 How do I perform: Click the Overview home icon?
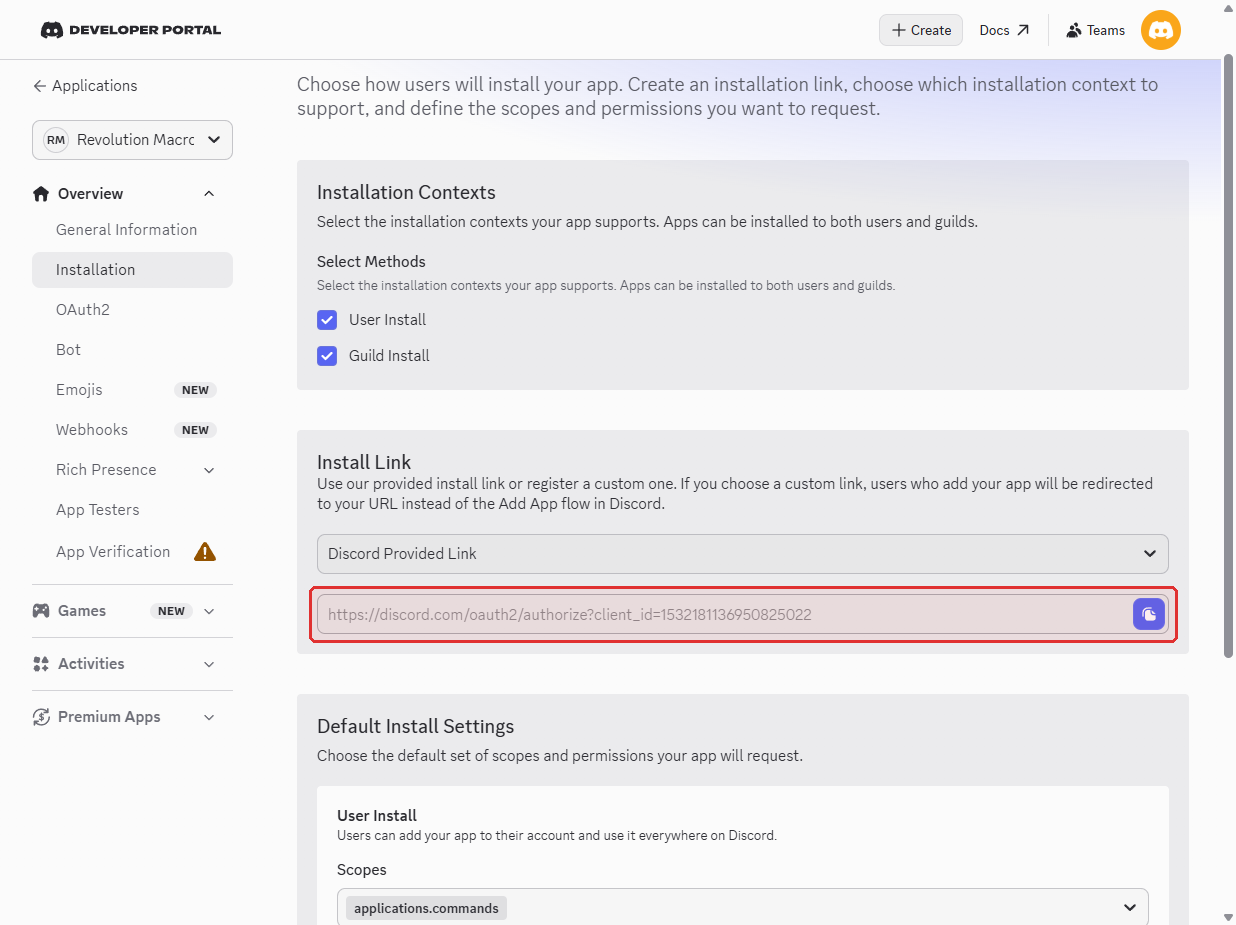[41, 194]
